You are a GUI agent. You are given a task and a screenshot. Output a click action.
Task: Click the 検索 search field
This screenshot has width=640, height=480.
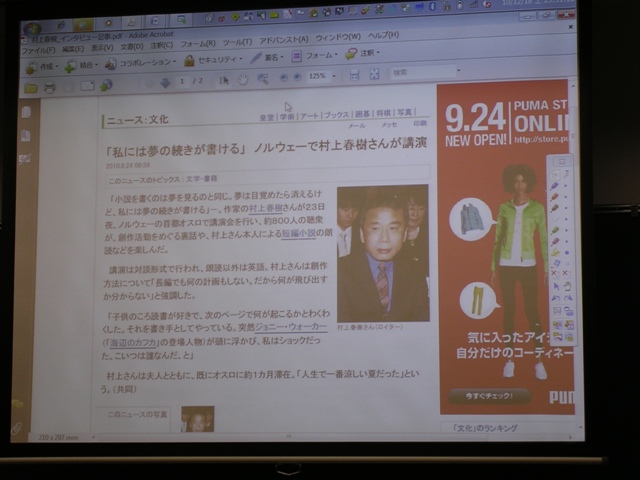pos(423,72)
